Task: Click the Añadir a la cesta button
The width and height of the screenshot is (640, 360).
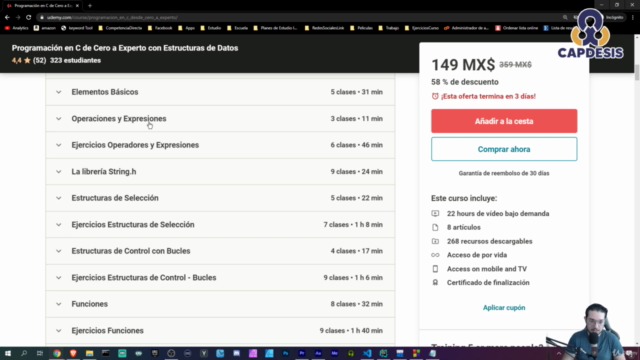Action: click(x=504, y=121)
